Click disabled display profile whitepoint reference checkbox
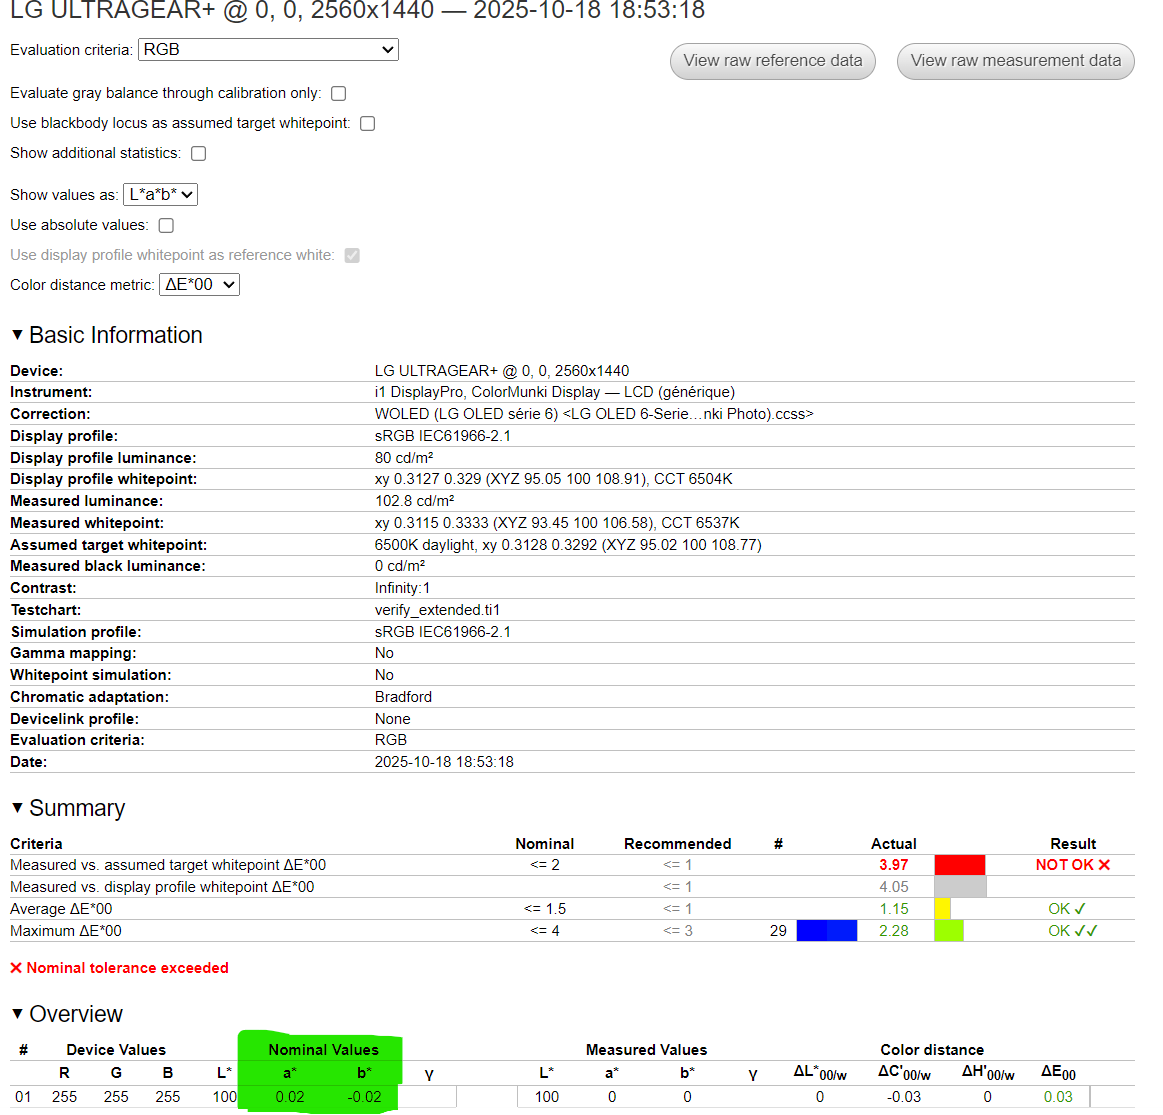1163x1115 pixels. [x=352, y=255]
